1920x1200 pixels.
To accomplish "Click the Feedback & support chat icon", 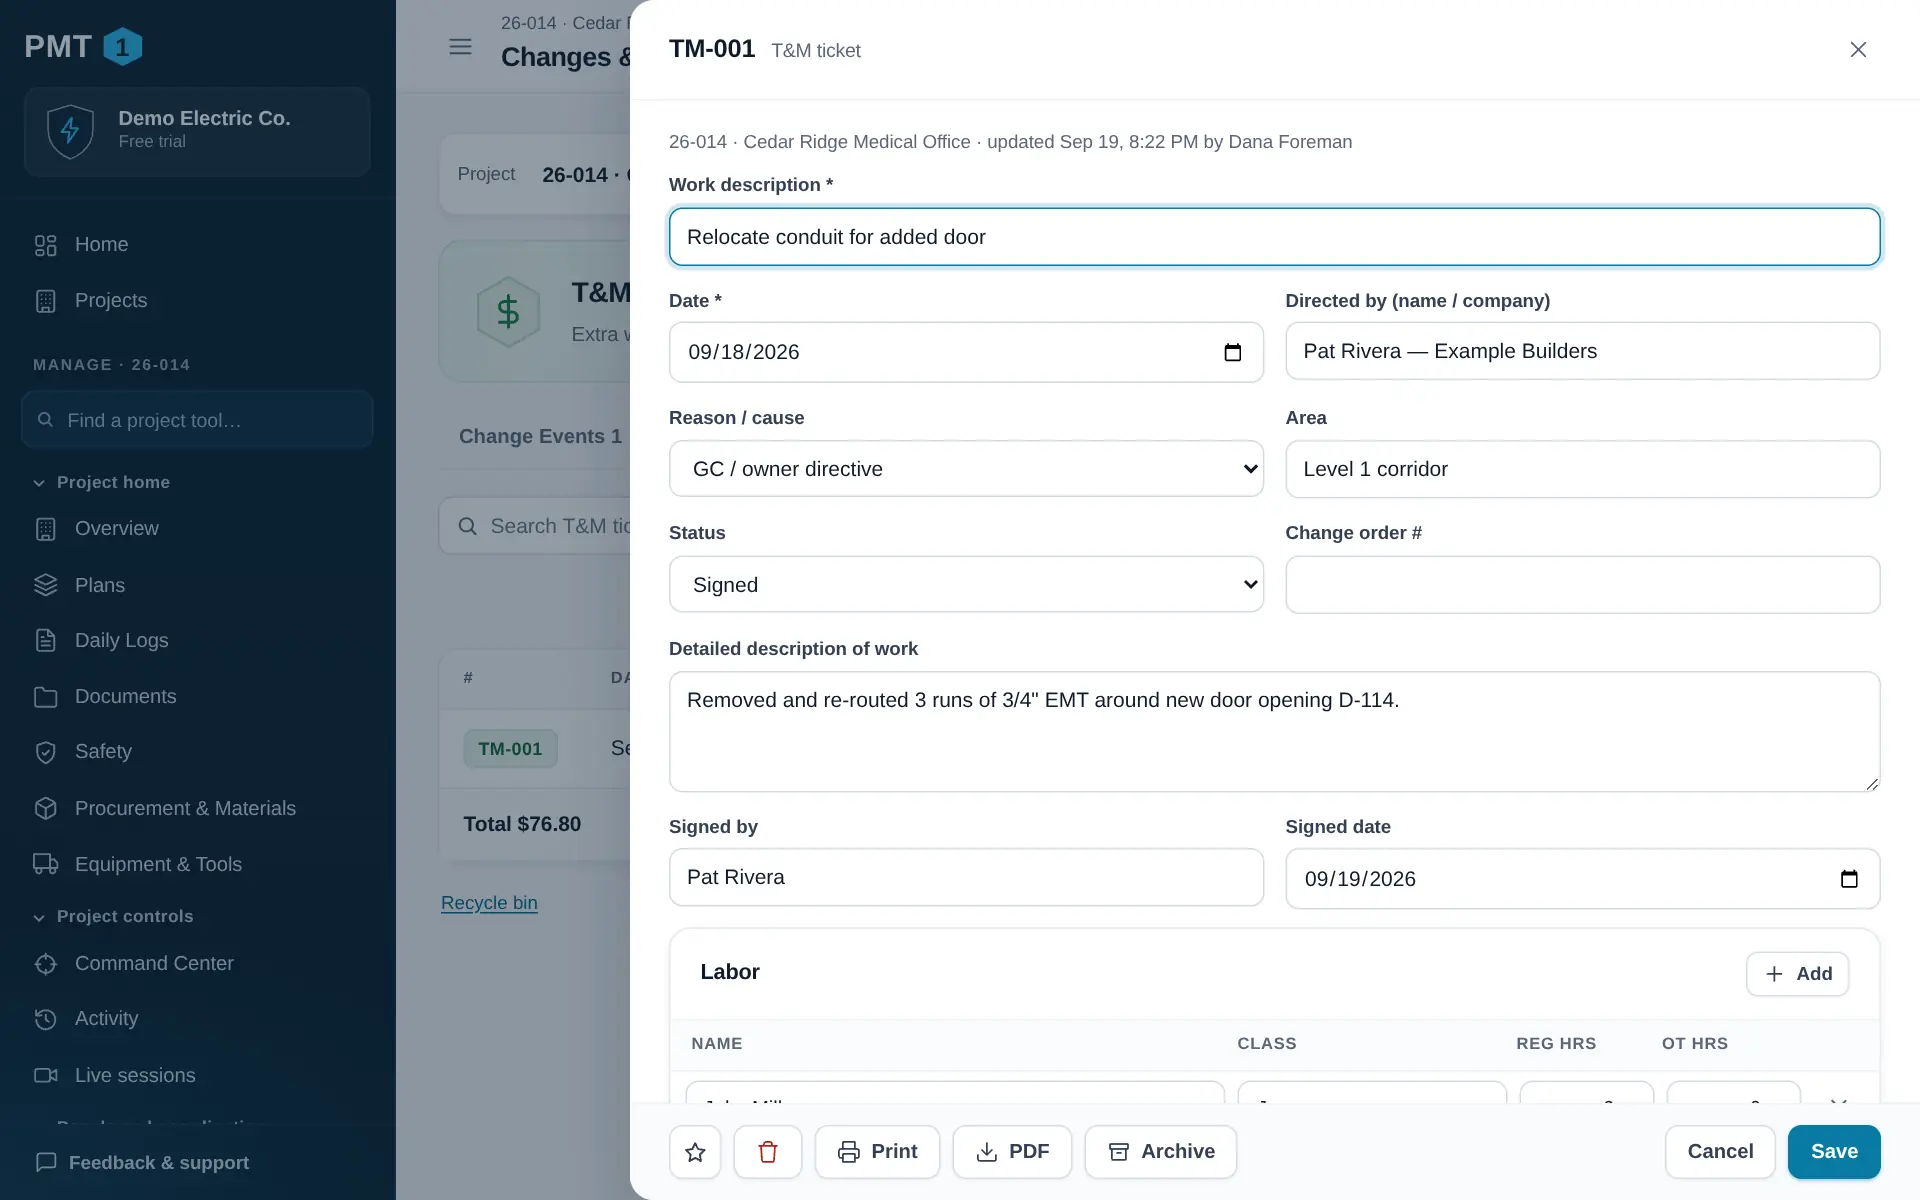I will 46,1162.
